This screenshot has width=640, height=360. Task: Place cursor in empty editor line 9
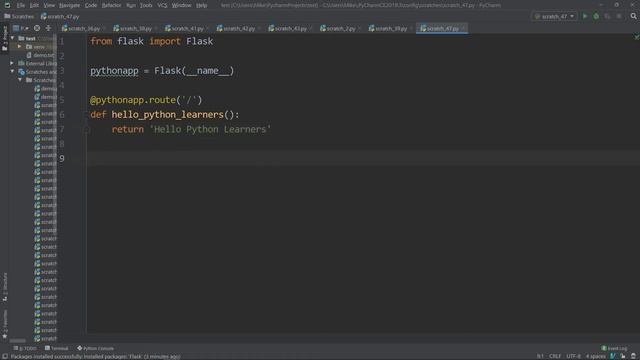[x=362, y=158]
